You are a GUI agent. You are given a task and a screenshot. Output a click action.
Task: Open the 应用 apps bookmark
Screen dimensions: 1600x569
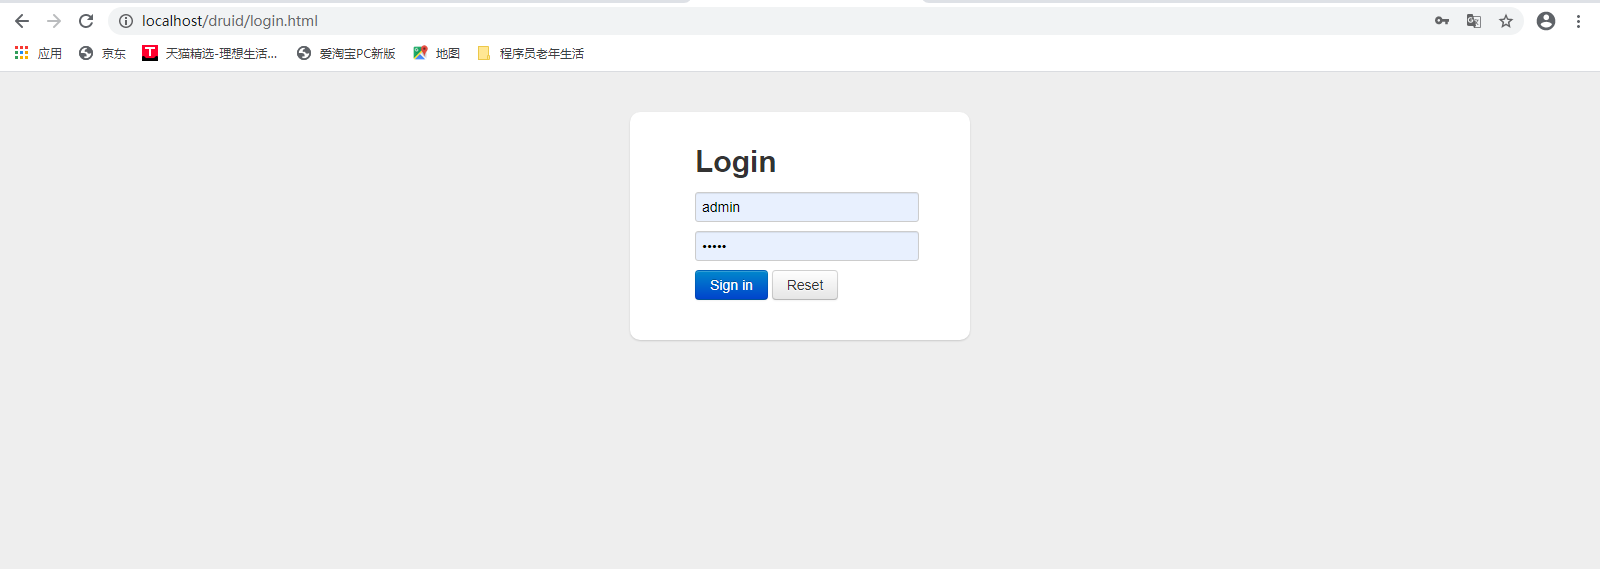[38, 53]
